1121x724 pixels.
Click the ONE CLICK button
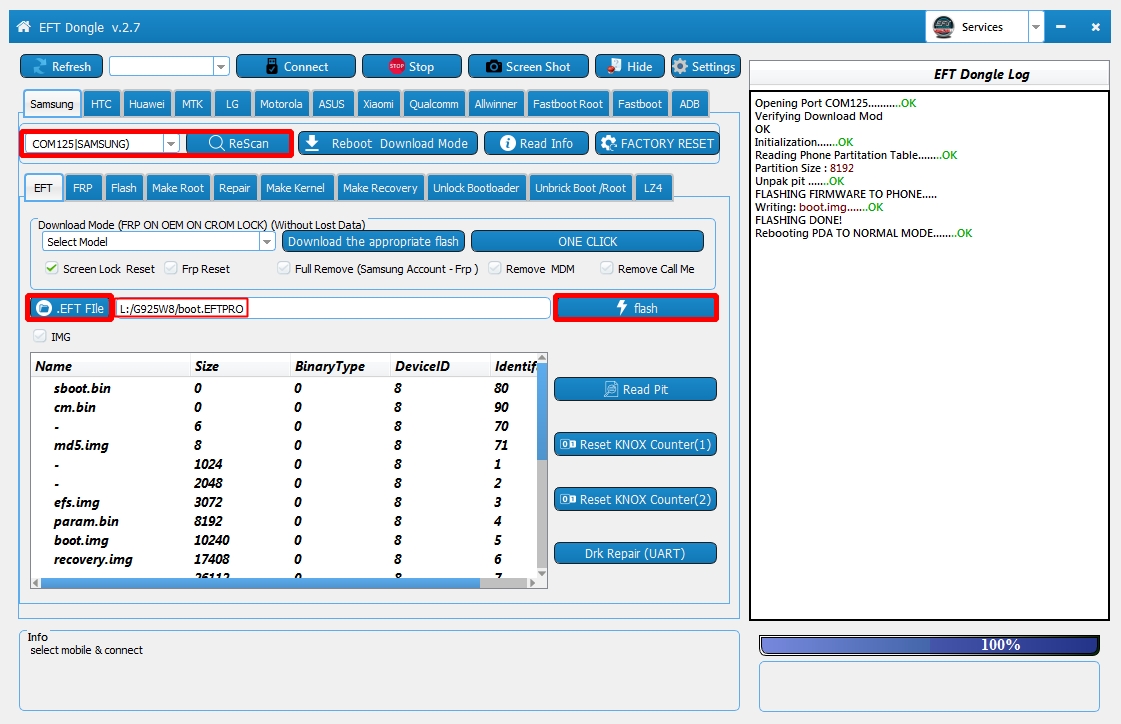(x=587, y=242)
